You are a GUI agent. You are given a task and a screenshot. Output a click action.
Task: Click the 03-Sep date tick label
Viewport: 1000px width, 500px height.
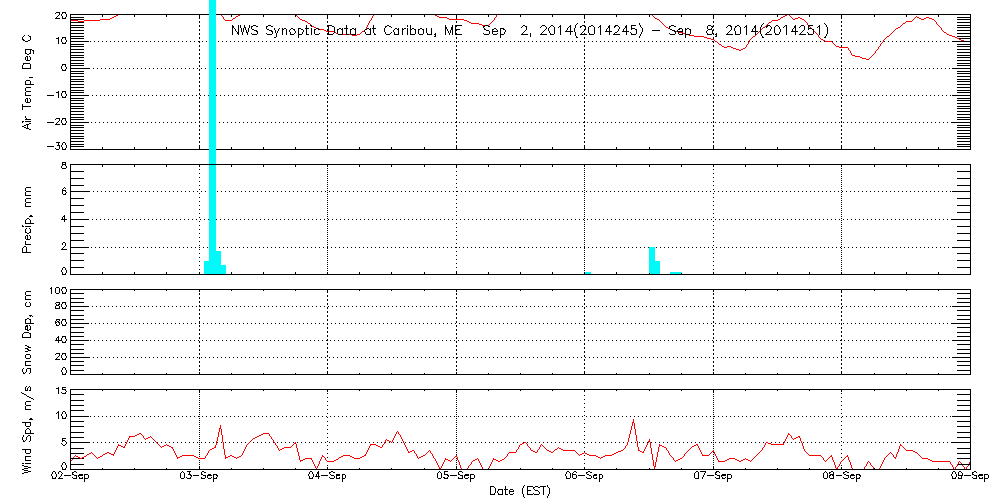[200, 477]
